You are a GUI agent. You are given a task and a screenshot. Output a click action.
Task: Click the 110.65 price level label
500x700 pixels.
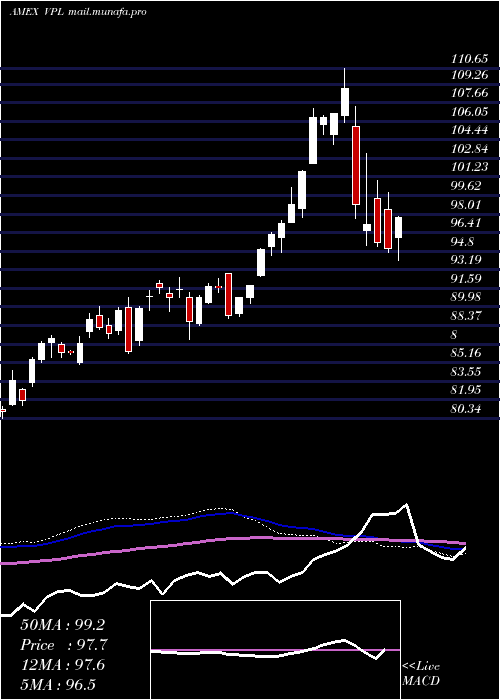pos(470,57)
